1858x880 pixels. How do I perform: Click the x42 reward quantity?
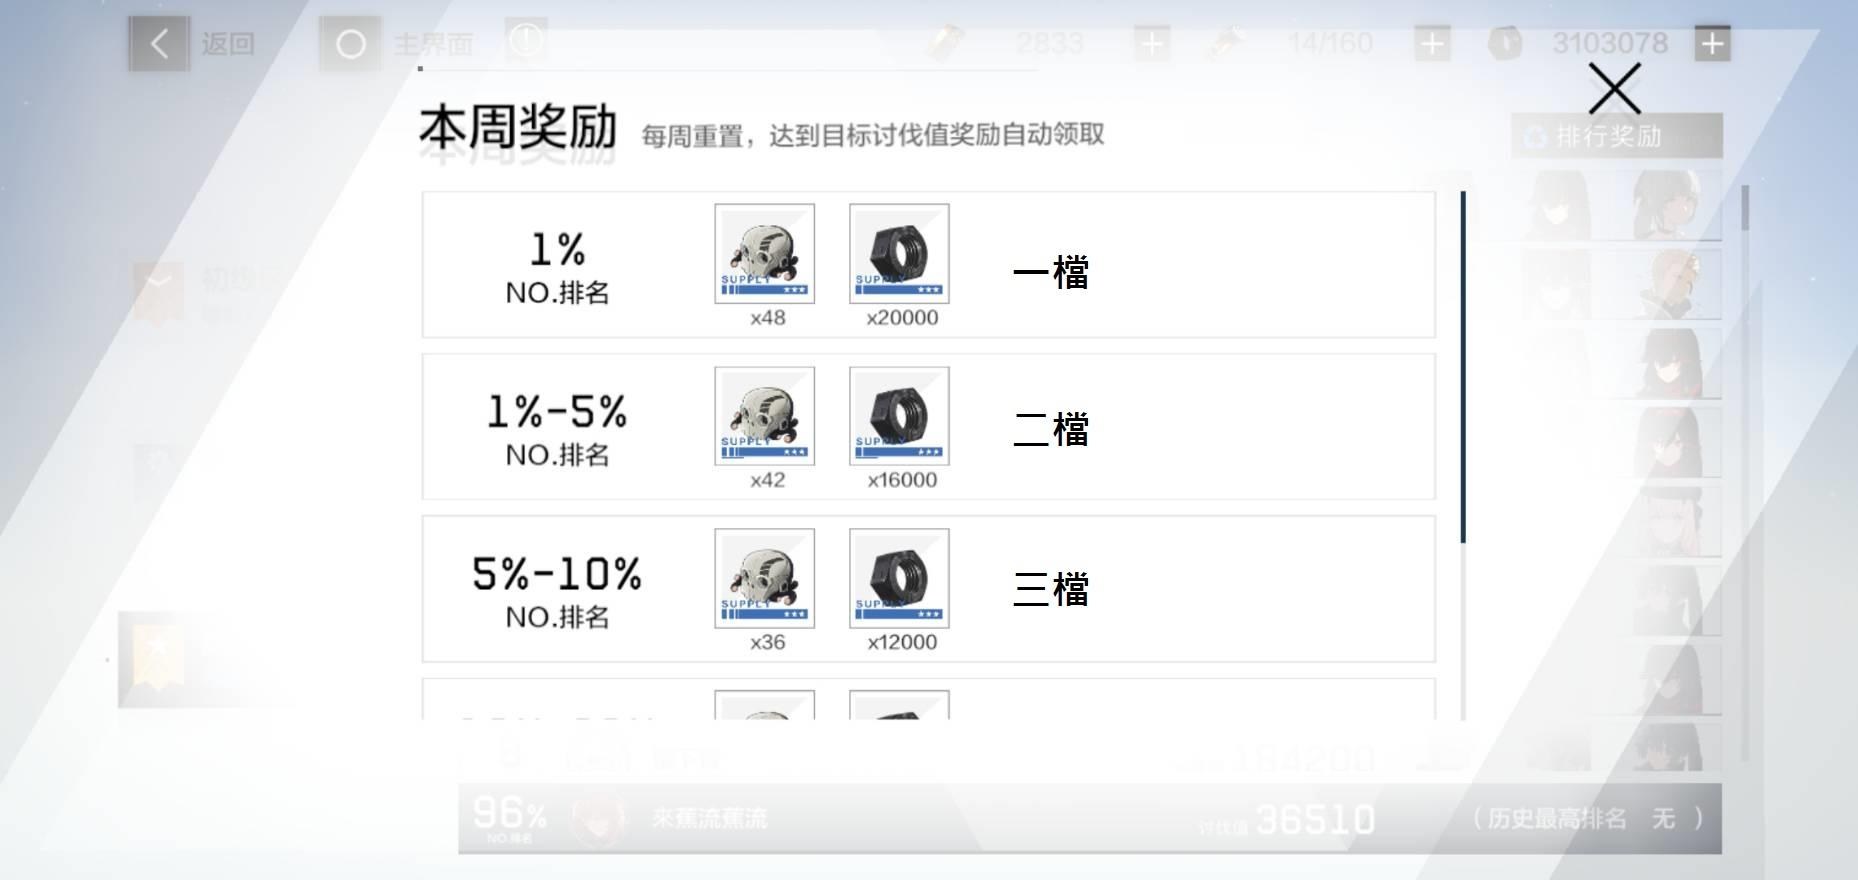(x=767, y=480)
